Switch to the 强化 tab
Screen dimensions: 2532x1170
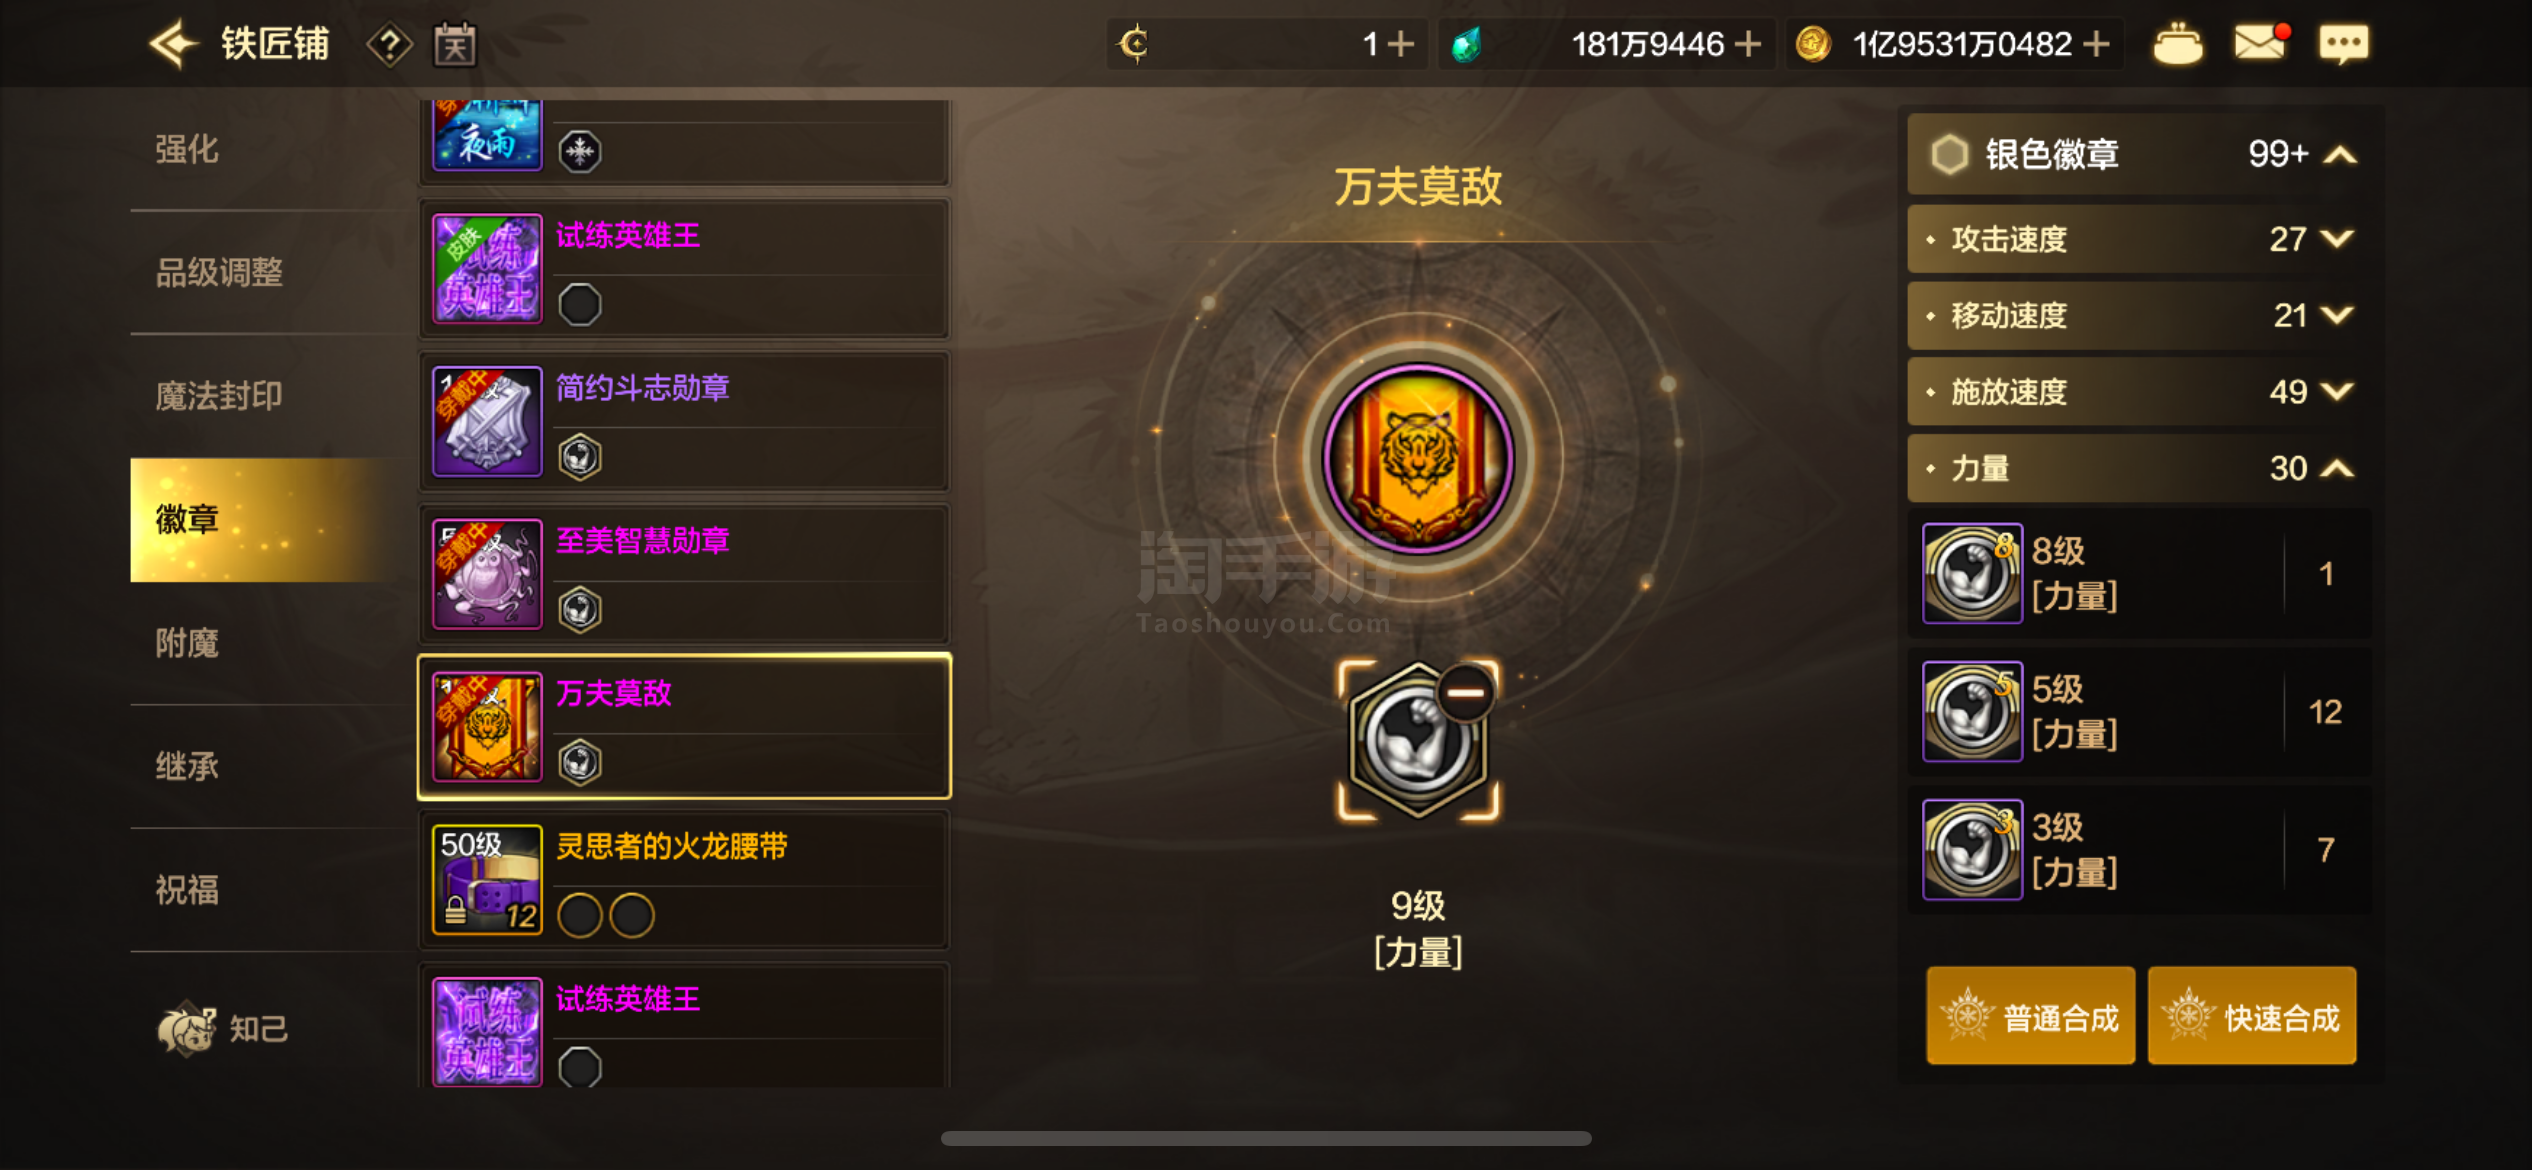pos(186,150)
